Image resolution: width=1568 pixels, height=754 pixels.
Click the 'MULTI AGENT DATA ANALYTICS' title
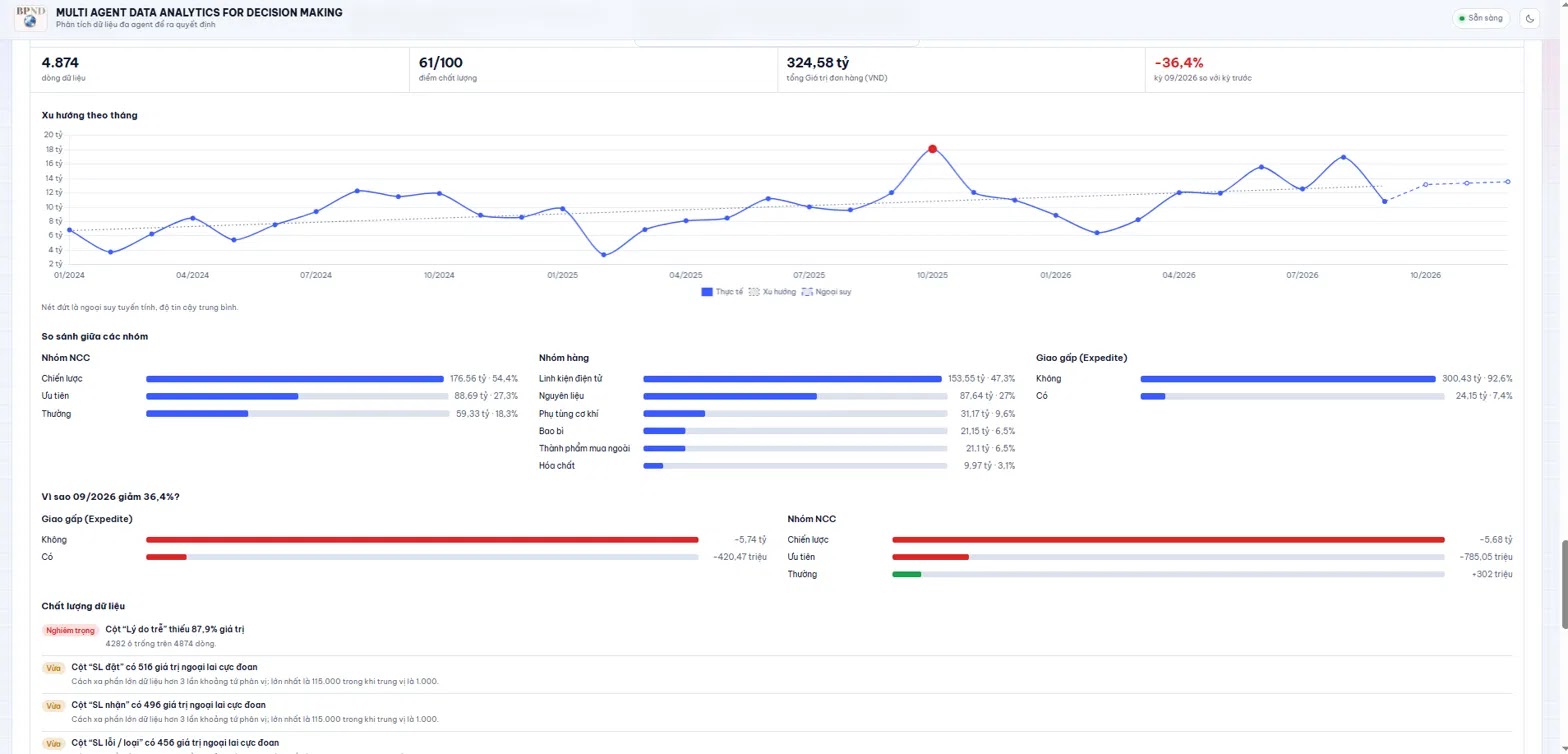point(199,12)
